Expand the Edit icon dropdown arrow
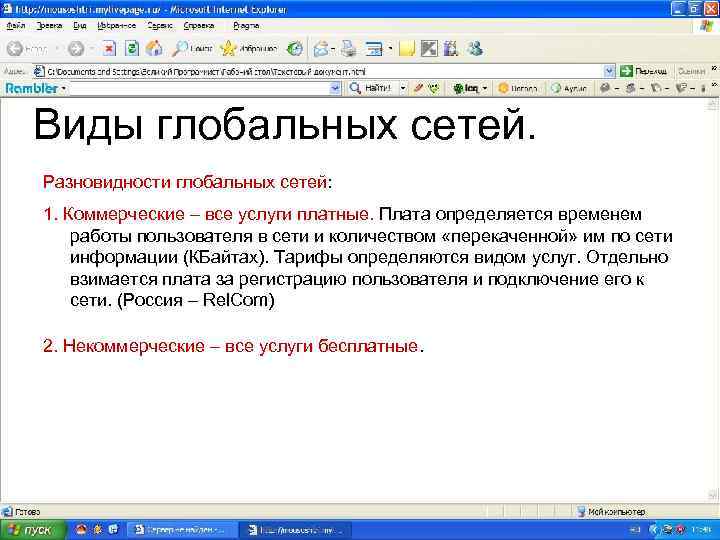Screen dimensions: 720x540 click(390, 48)
